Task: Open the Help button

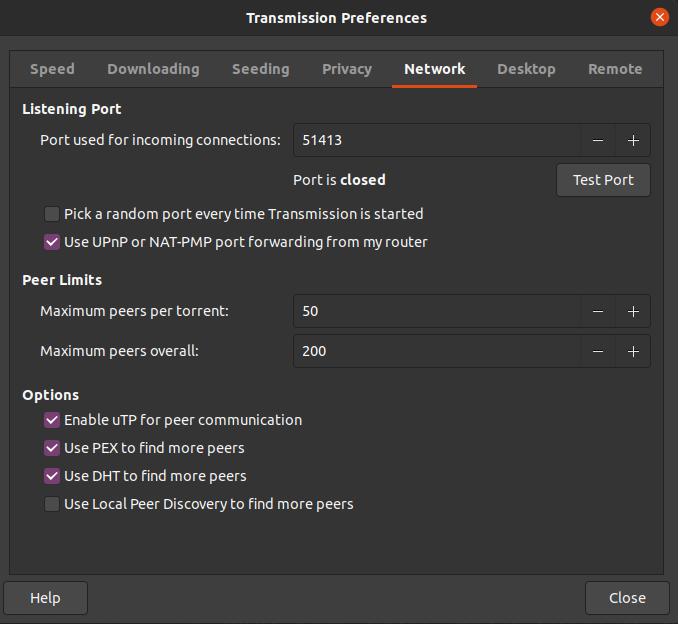Action: click(45, 598)
